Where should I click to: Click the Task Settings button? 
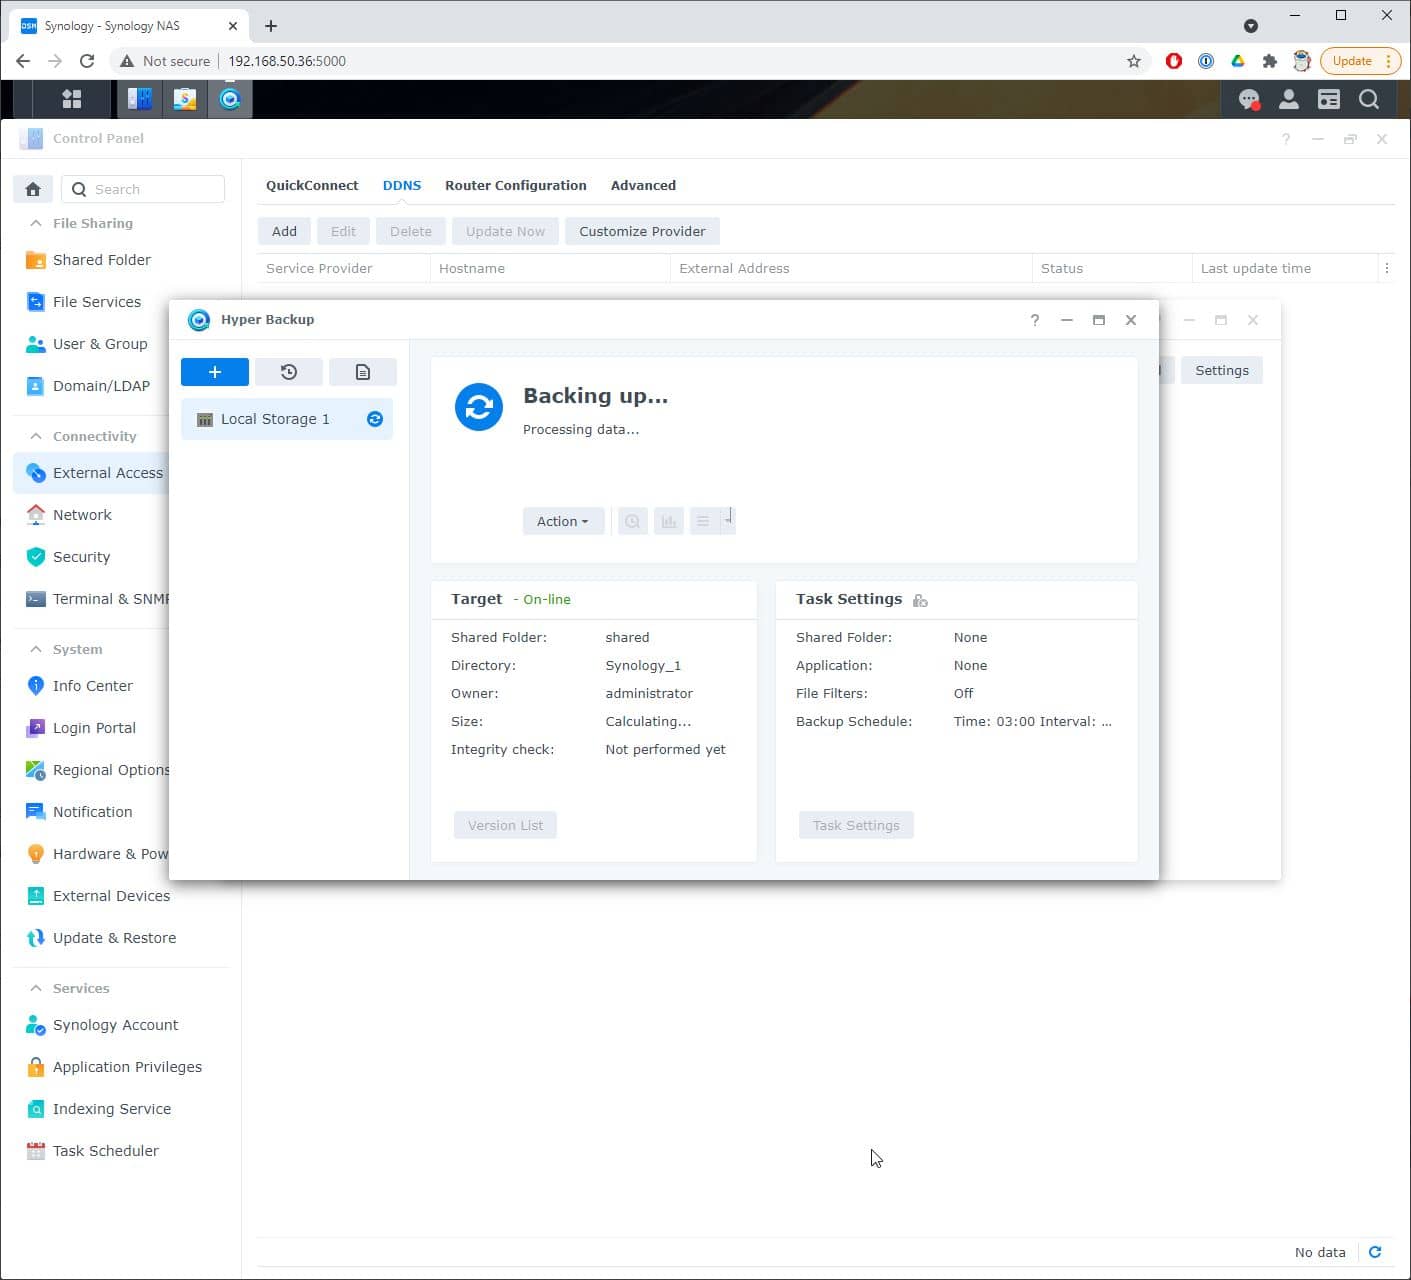point(856,825)
